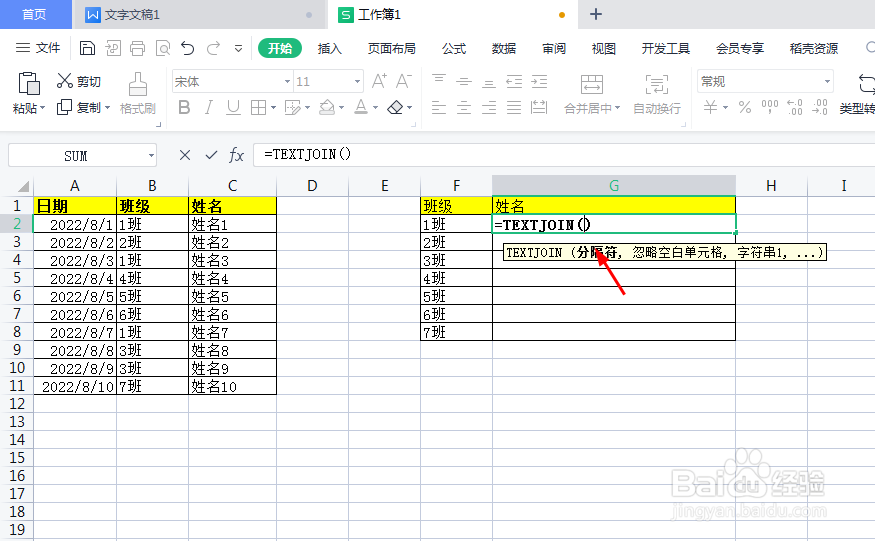Image resolution: width=875 pixels, height=541 pixels.
Task: Click the 首页 home button
Action: pyautogui.click(x=35, y=14)
